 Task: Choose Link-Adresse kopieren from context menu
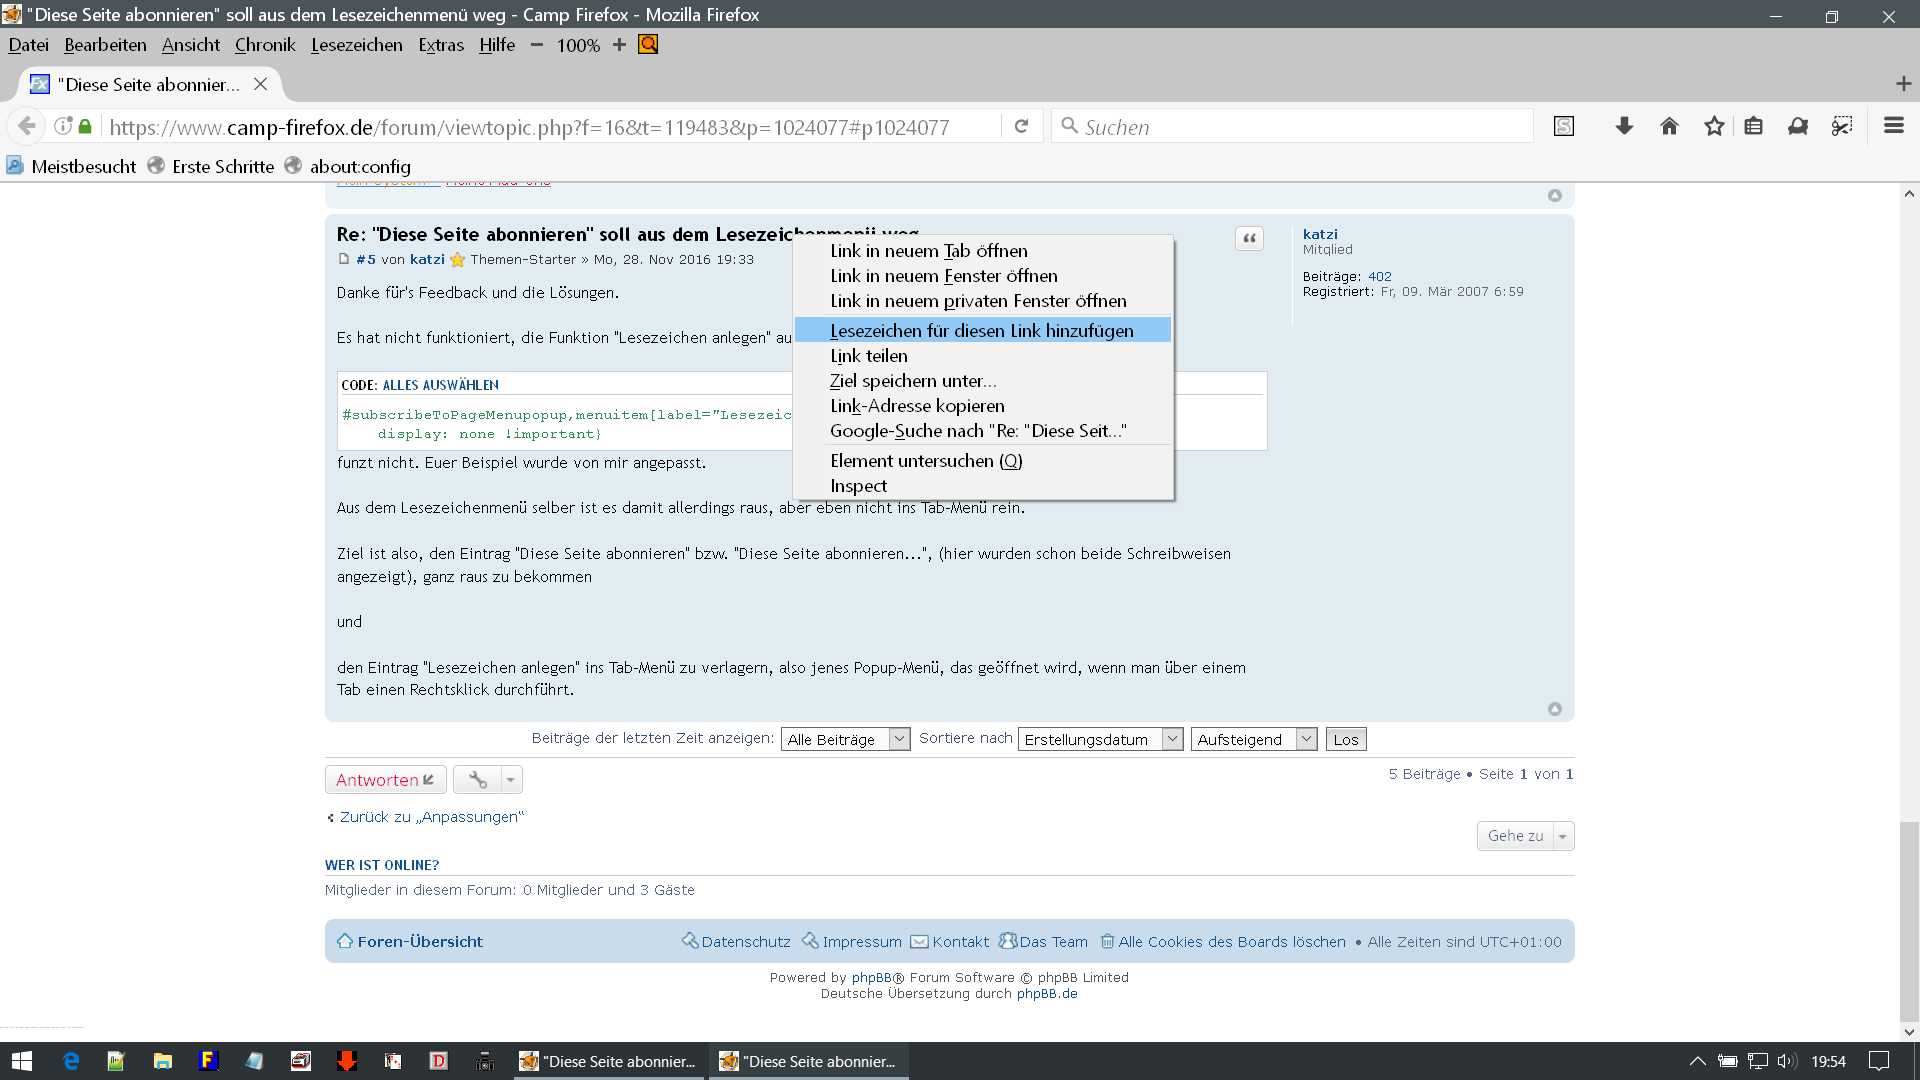(x=917, y=405)
